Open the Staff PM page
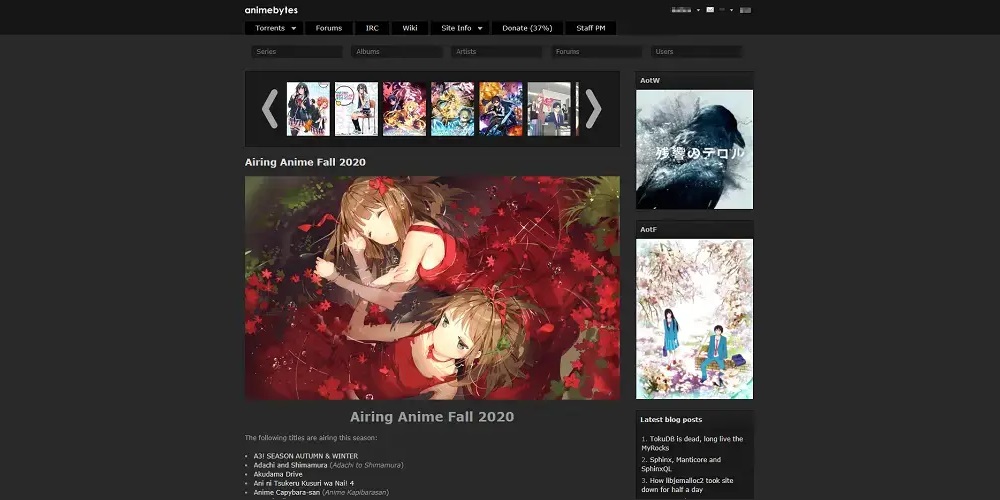Screen dimensions: 1000x500 pyautogui.click(x=591, y=28)
